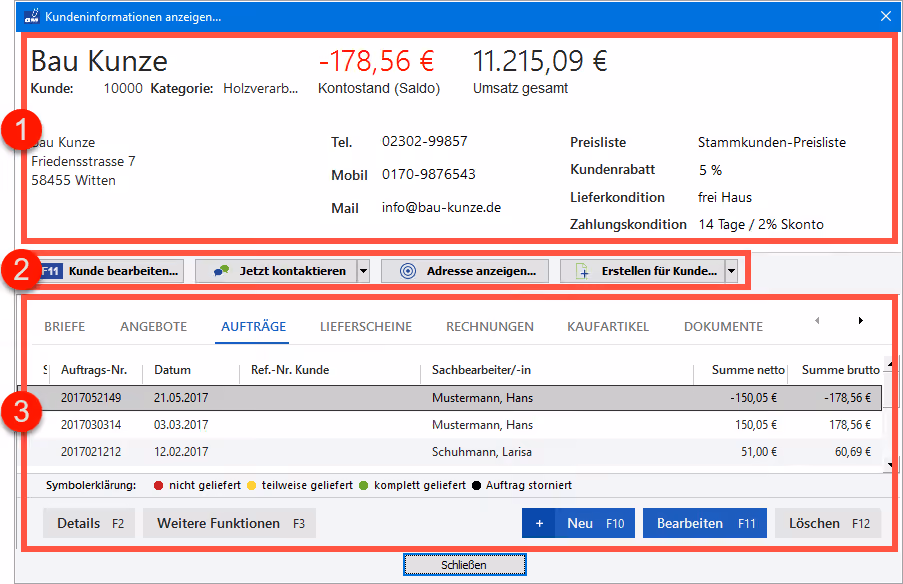
Task: Select the AUFTRÄGE tab
Action: tap(253, 327)
